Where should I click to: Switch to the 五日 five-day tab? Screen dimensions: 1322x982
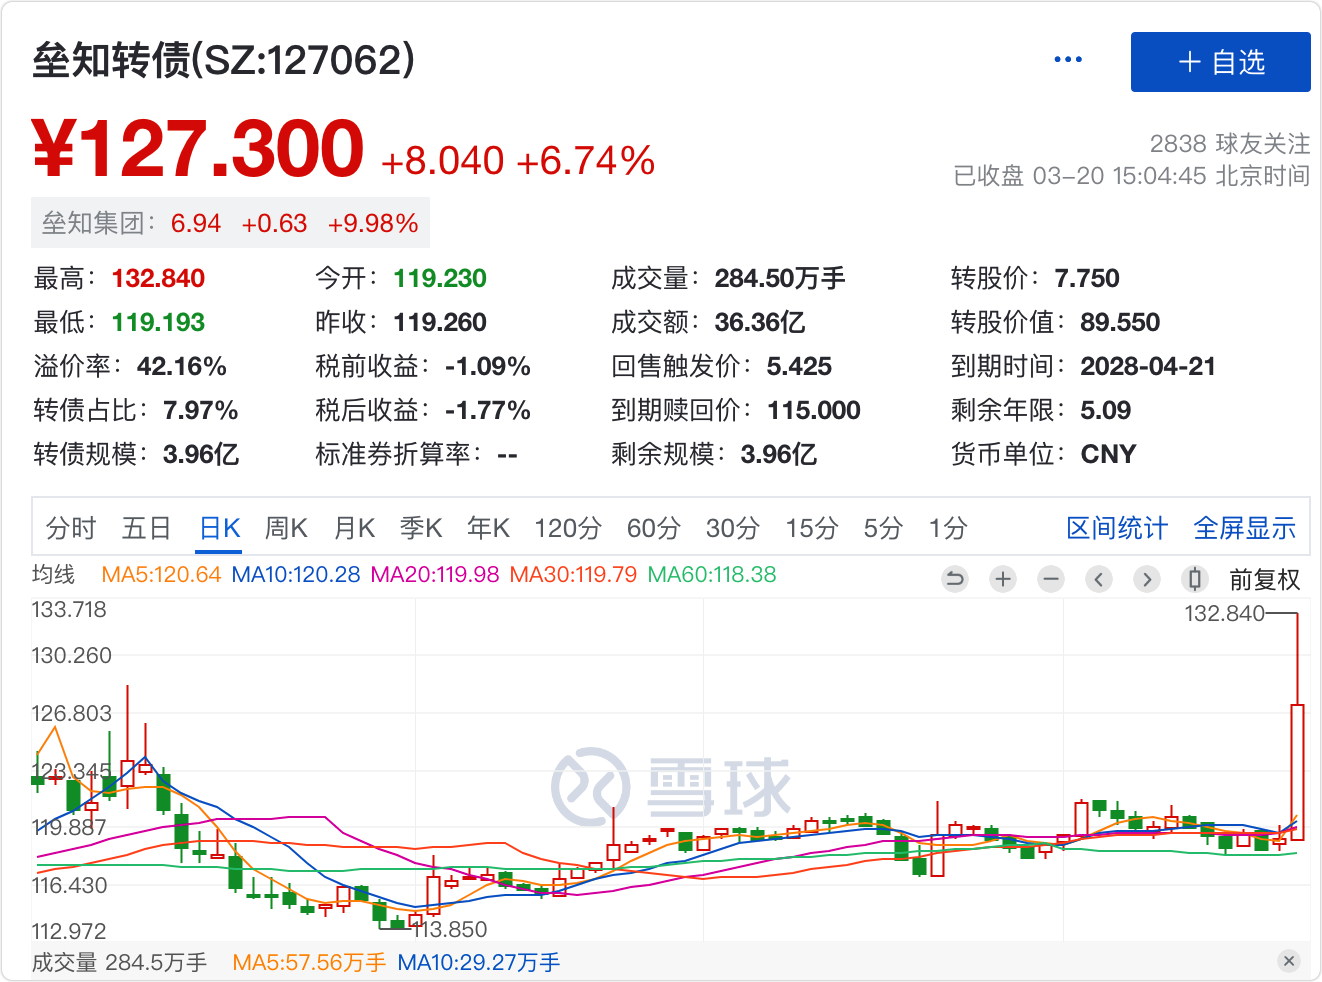pyautogui.click(x=146, y=528)
